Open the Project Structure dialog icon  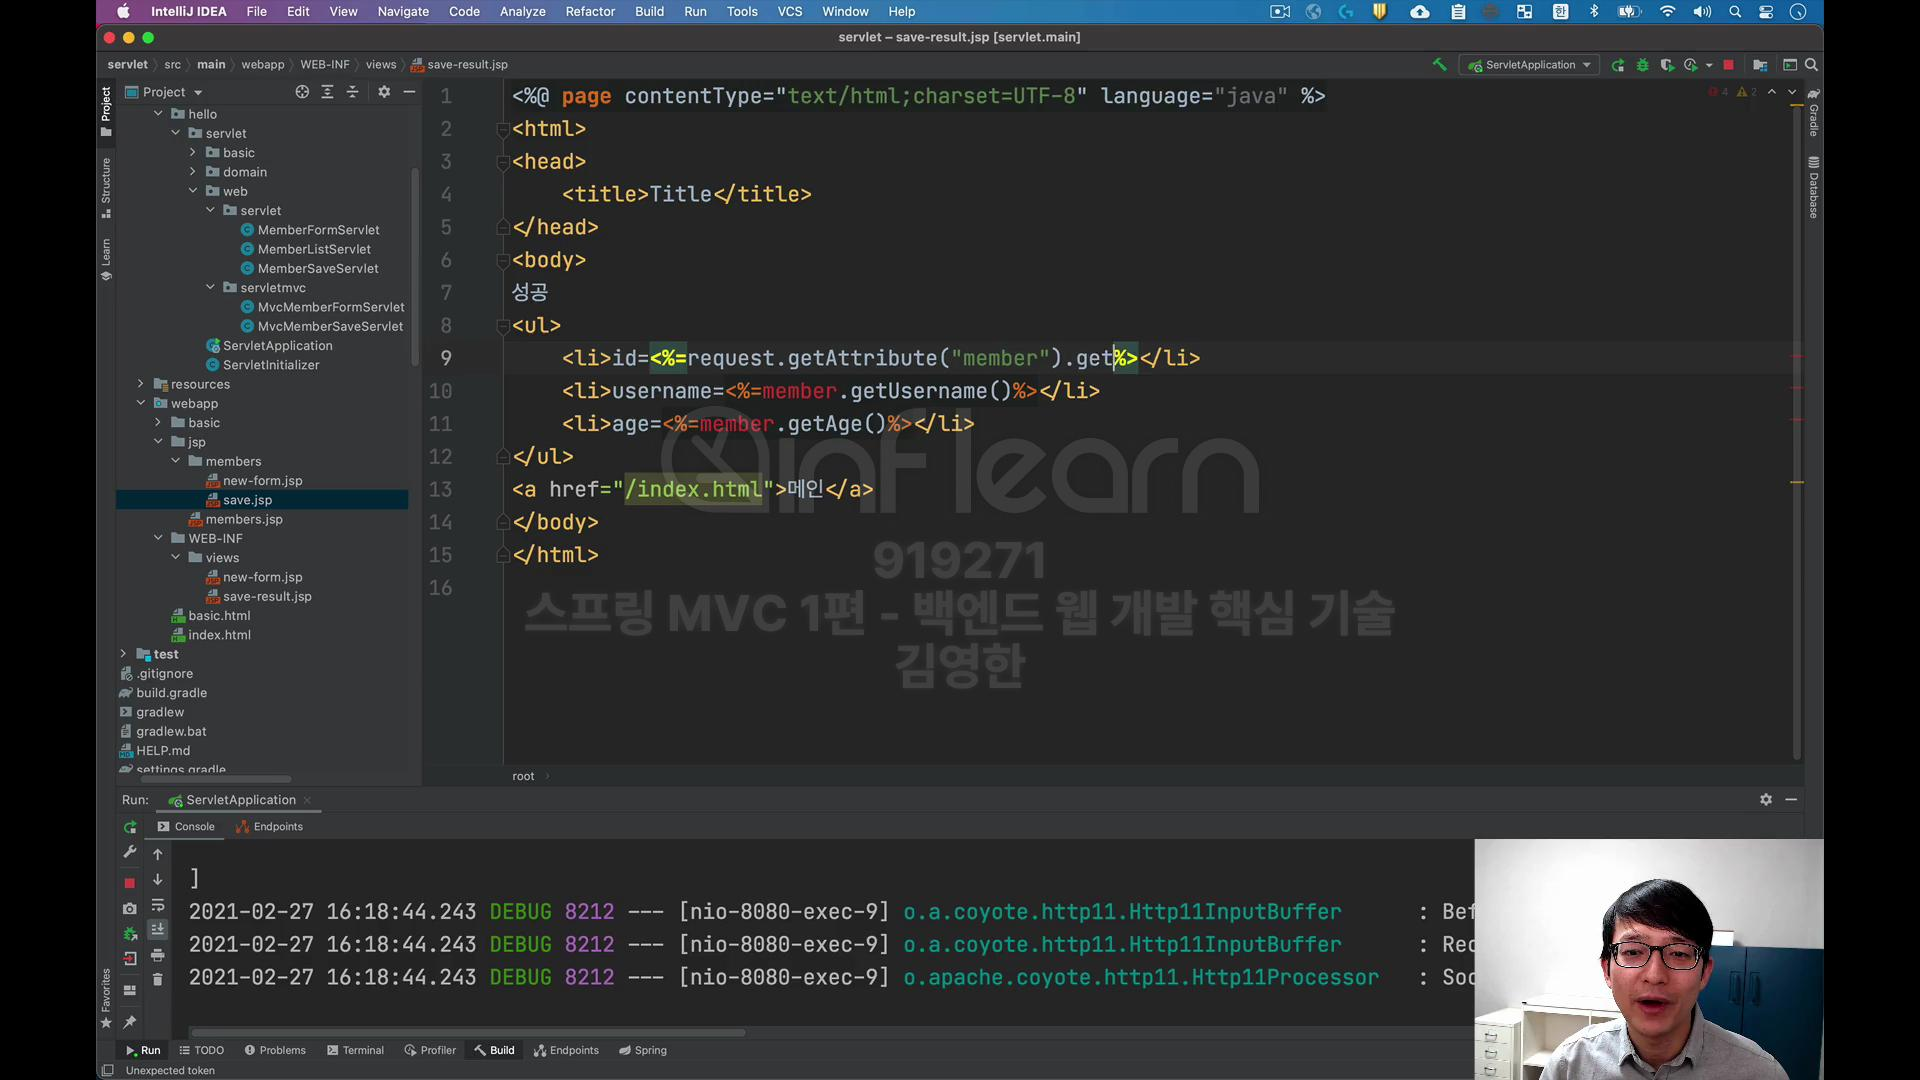(x=1760, y=65)
